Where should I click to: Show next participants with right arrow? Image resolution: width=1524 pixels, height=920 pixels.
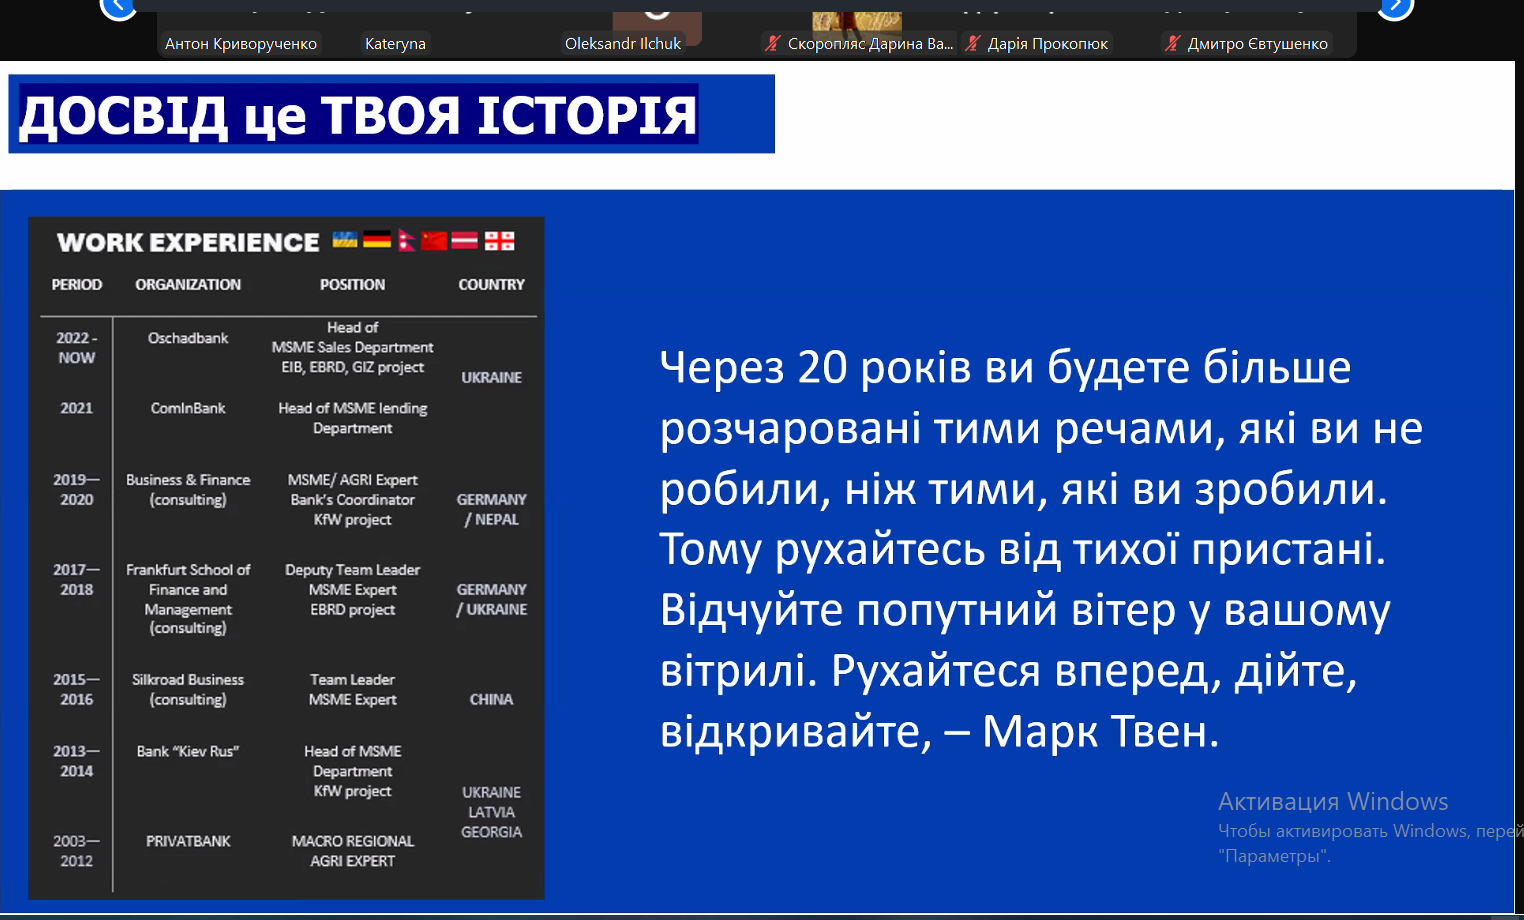1395,8
